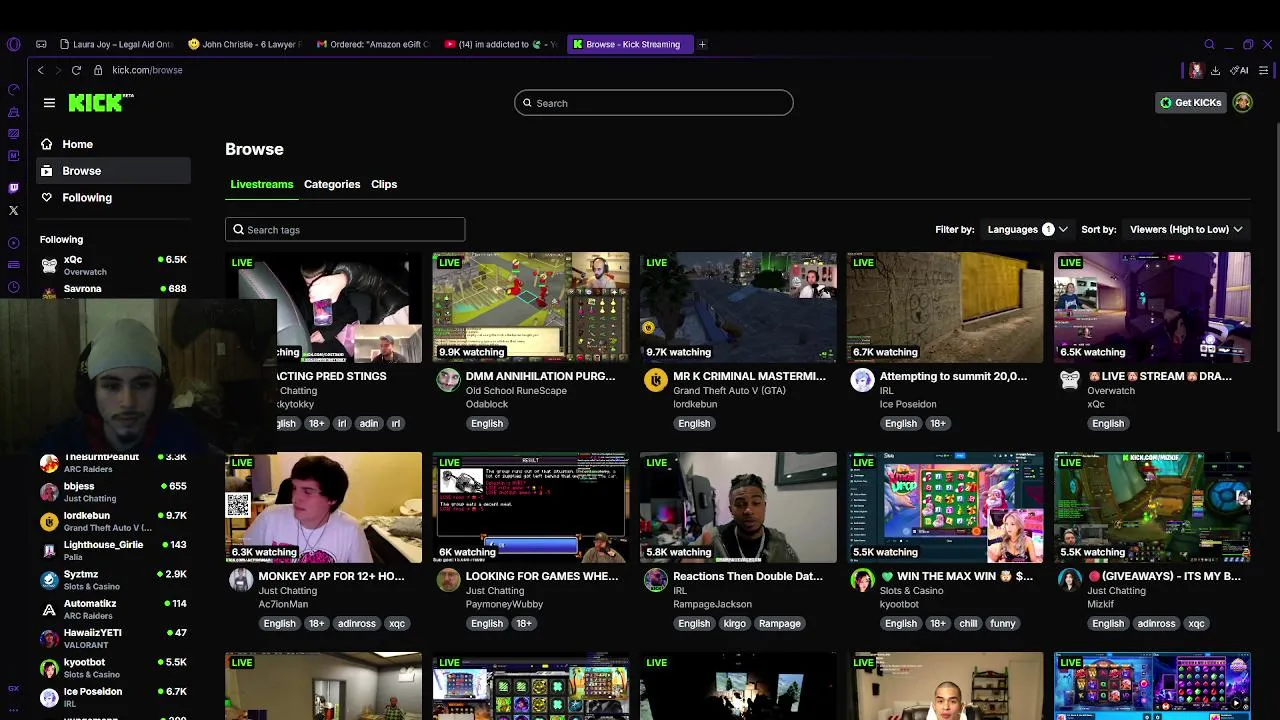Switch to the Laura Joy browser tab
1280x720 pixels.
pos(117,44)
